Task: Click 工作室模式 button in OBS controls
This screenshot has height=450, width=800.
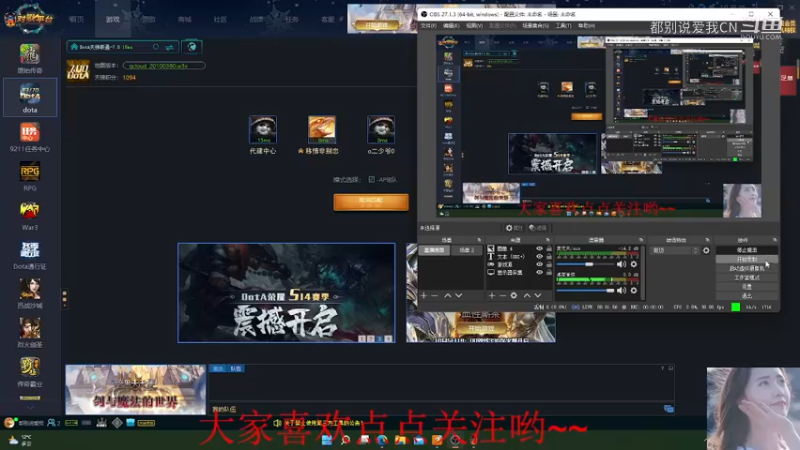Action: click(747, 278)
